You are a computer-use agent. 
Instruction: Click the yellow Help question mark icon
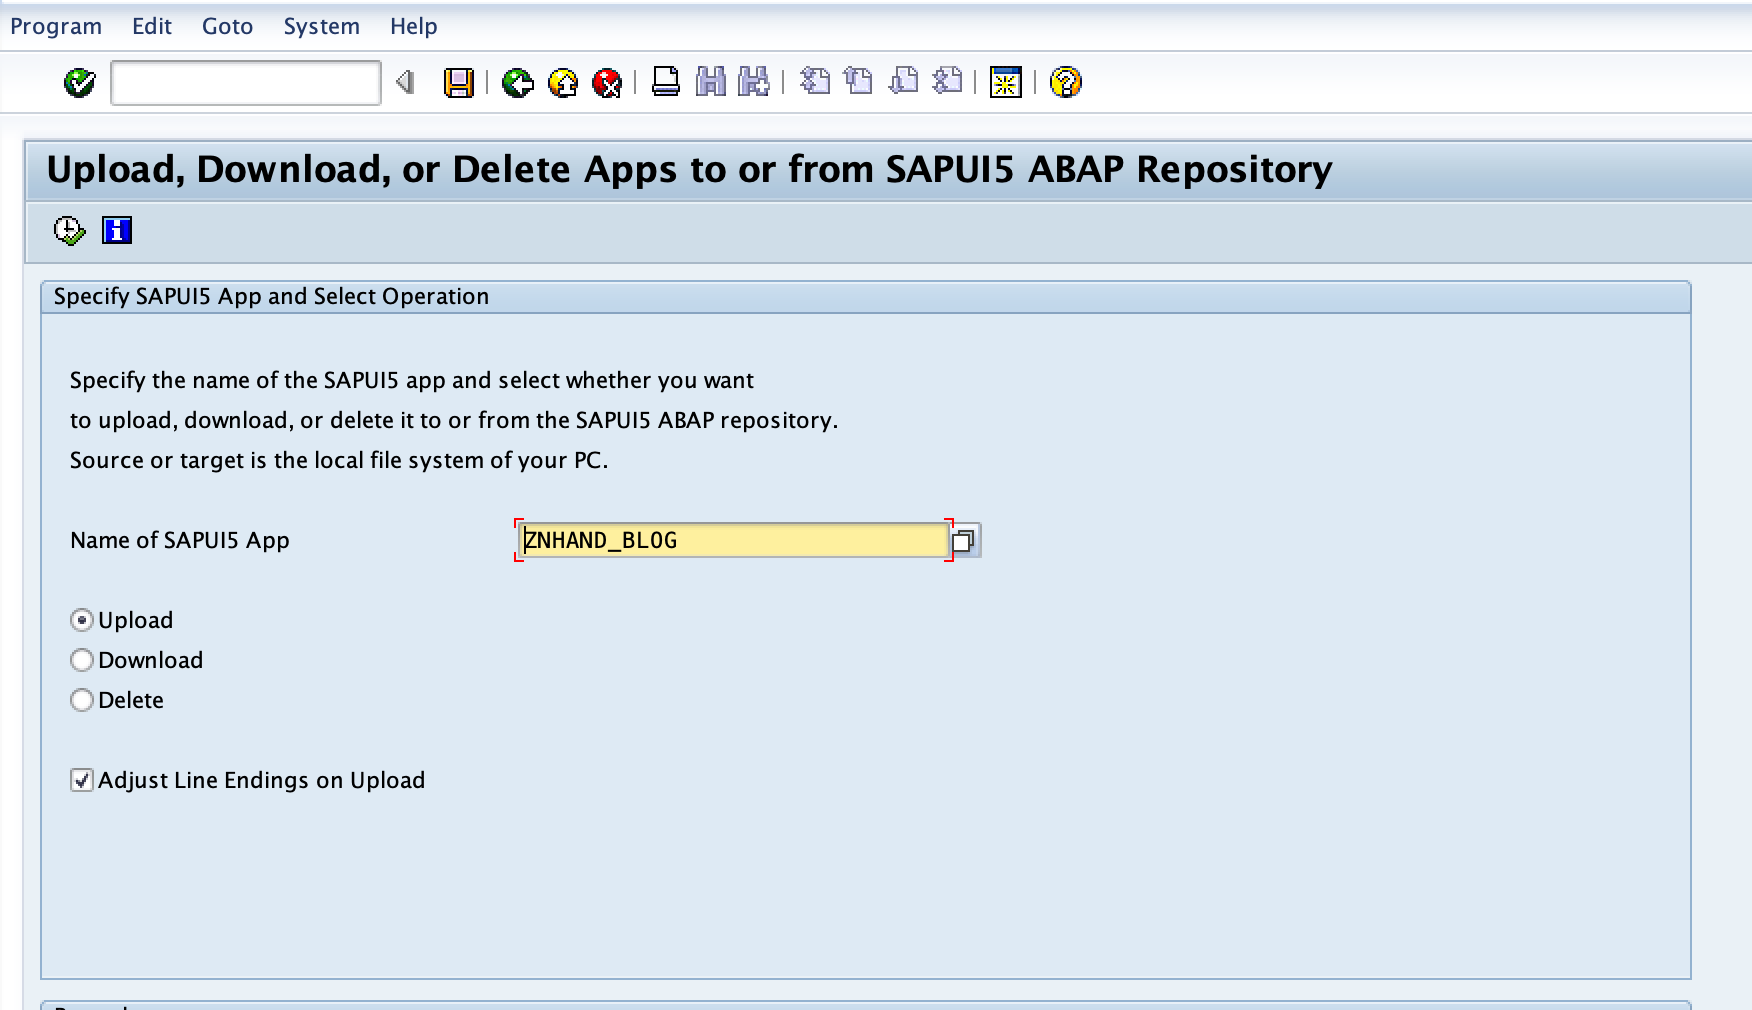pyautogui.click(x=1066, y=82)
